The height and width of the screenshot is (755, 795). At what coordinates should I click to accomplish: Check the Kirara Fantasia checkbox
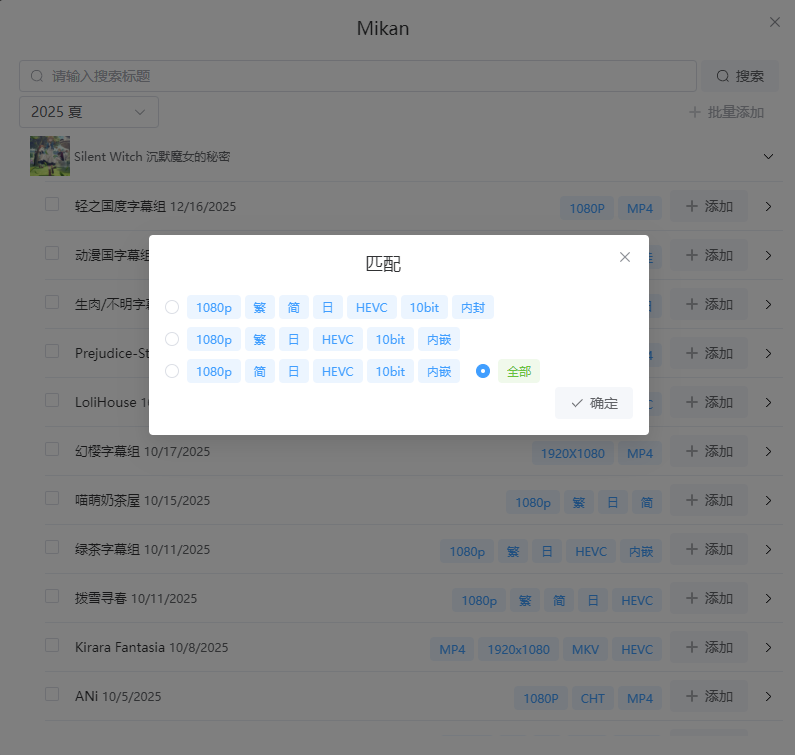52,645
